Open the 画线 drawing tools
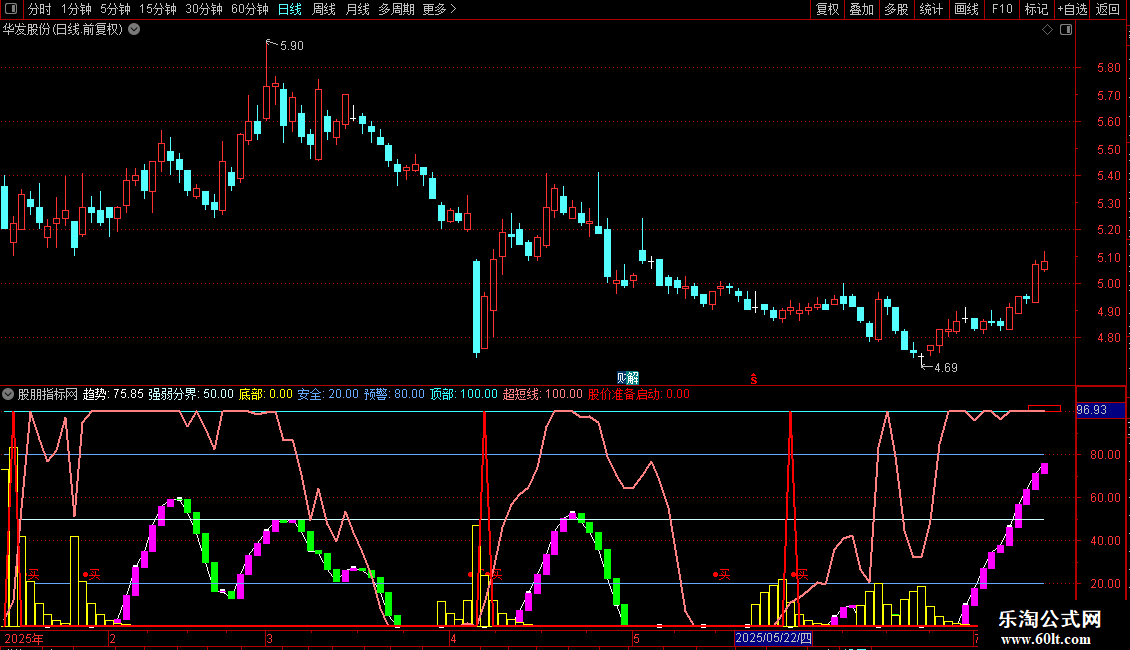Viewport: 1130px width, 650px height. (966, 9)
